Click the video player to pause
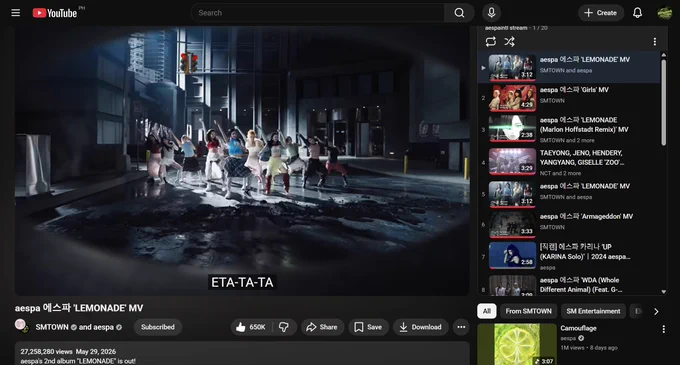The height and width of the screenshot is (365, 680). [242, 161]
